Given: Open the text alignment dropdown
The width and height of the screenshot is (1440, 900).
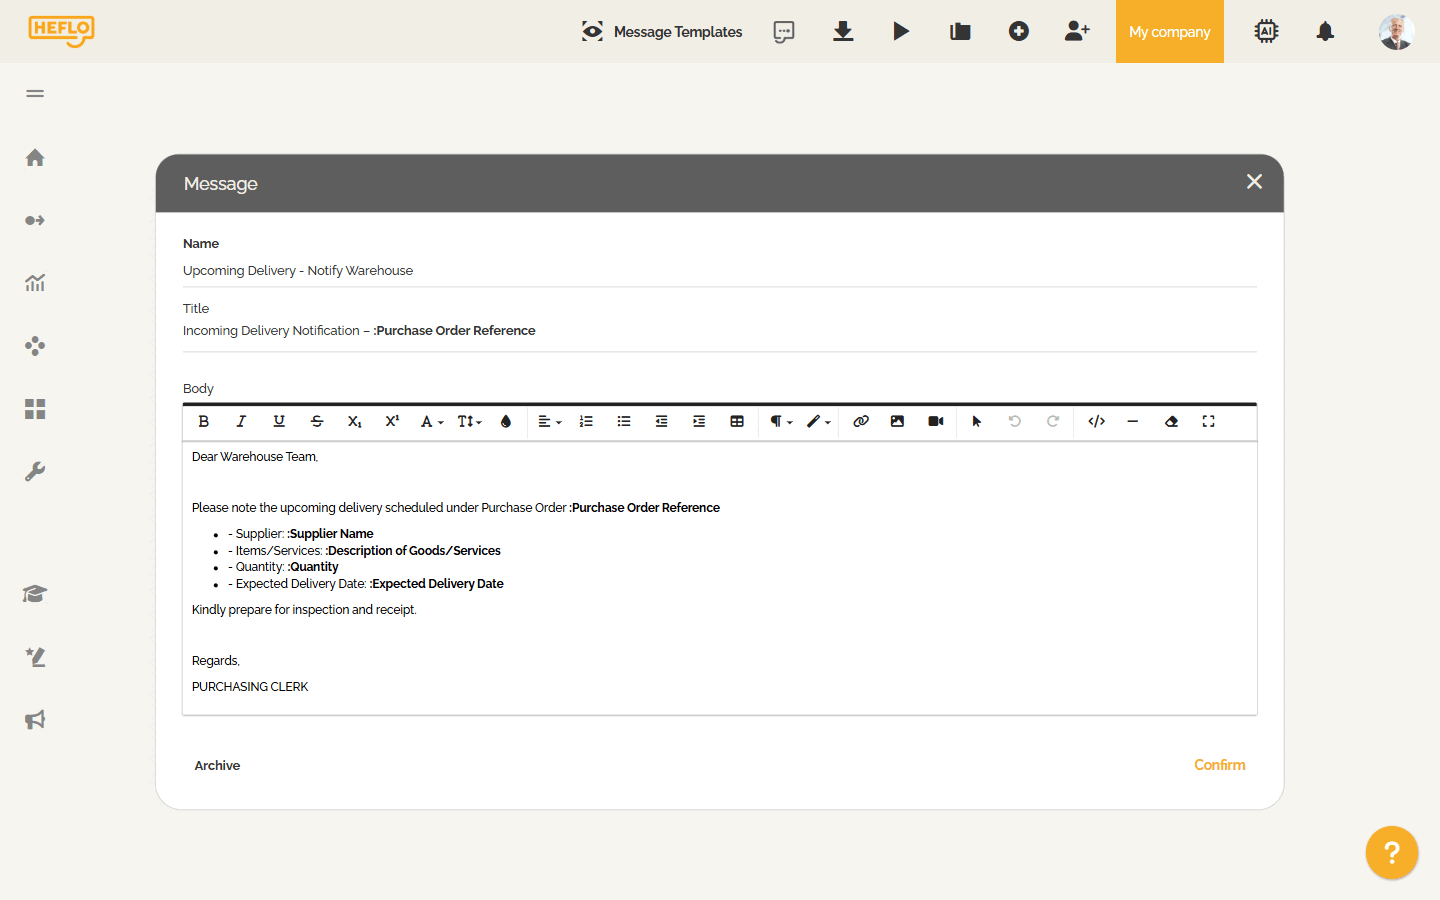Looking at the screenshot, I should click(x=549, y=422).
